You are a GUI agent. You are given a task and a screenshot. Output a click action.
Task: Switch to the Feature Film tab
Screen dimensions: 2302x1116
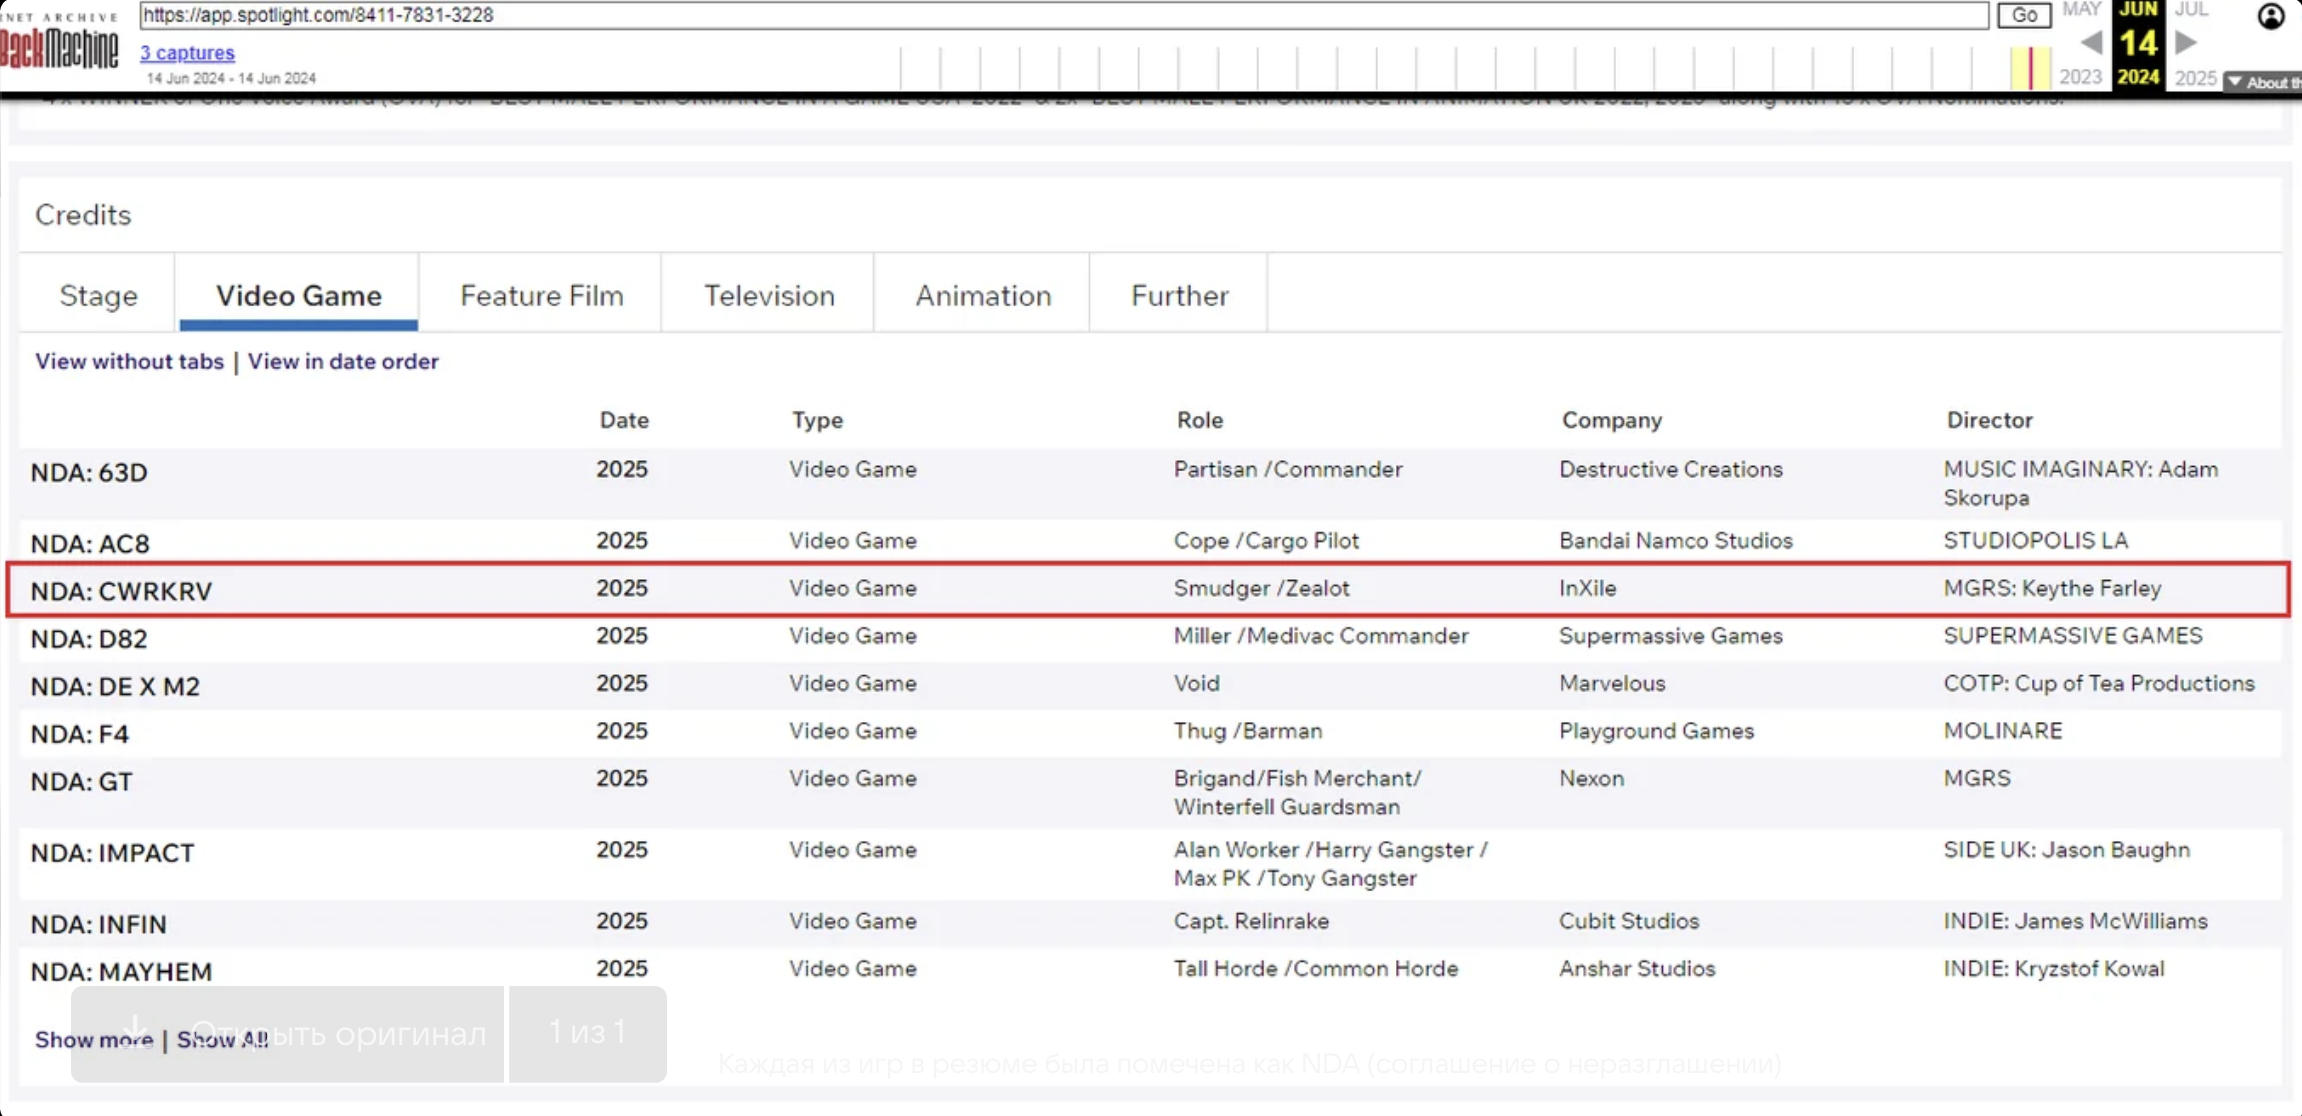[541, 296]
